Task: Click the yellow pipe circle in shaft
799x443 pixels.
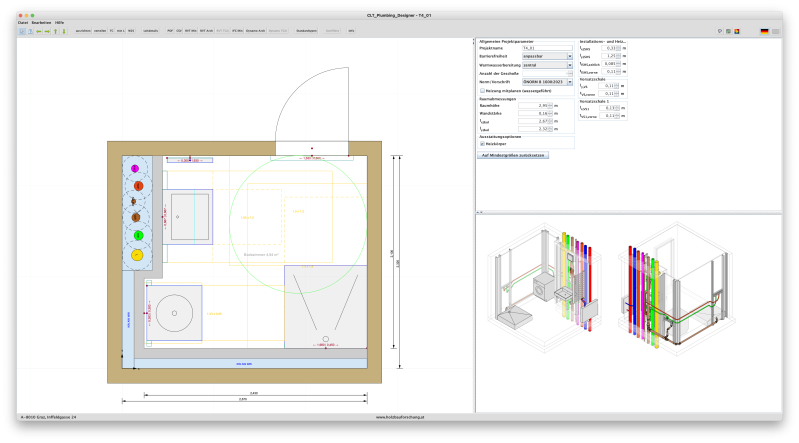Action: click(x=137, y=255)
